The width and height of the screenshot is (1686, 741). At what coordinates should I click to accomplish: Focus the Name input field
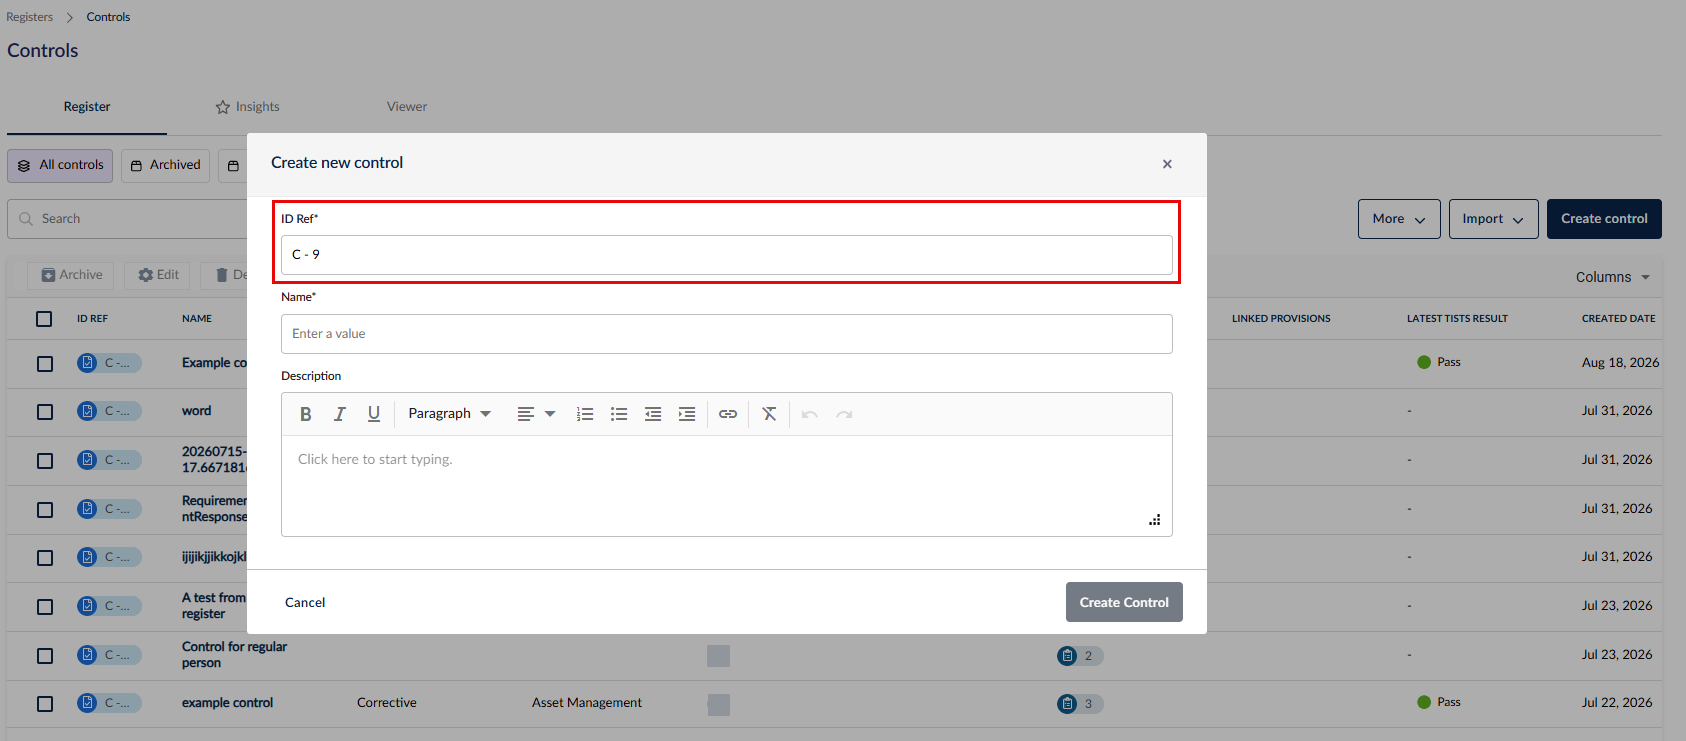(727, 334)
